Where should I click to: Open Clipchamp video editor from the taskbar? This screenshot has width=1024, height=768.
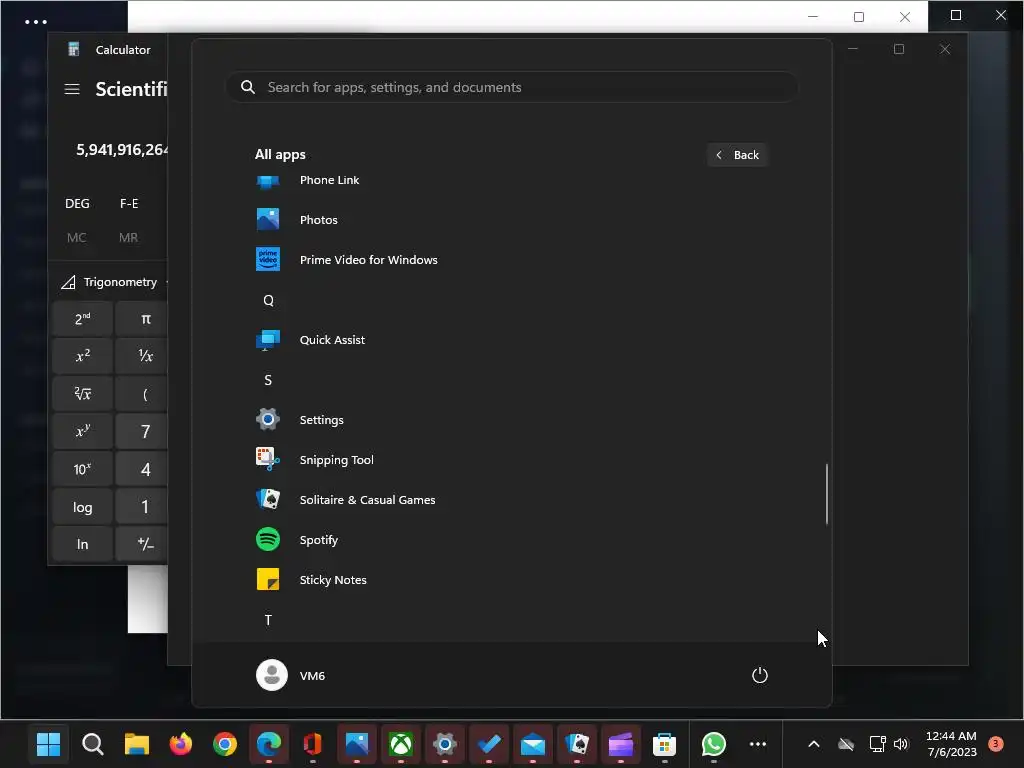620,744
